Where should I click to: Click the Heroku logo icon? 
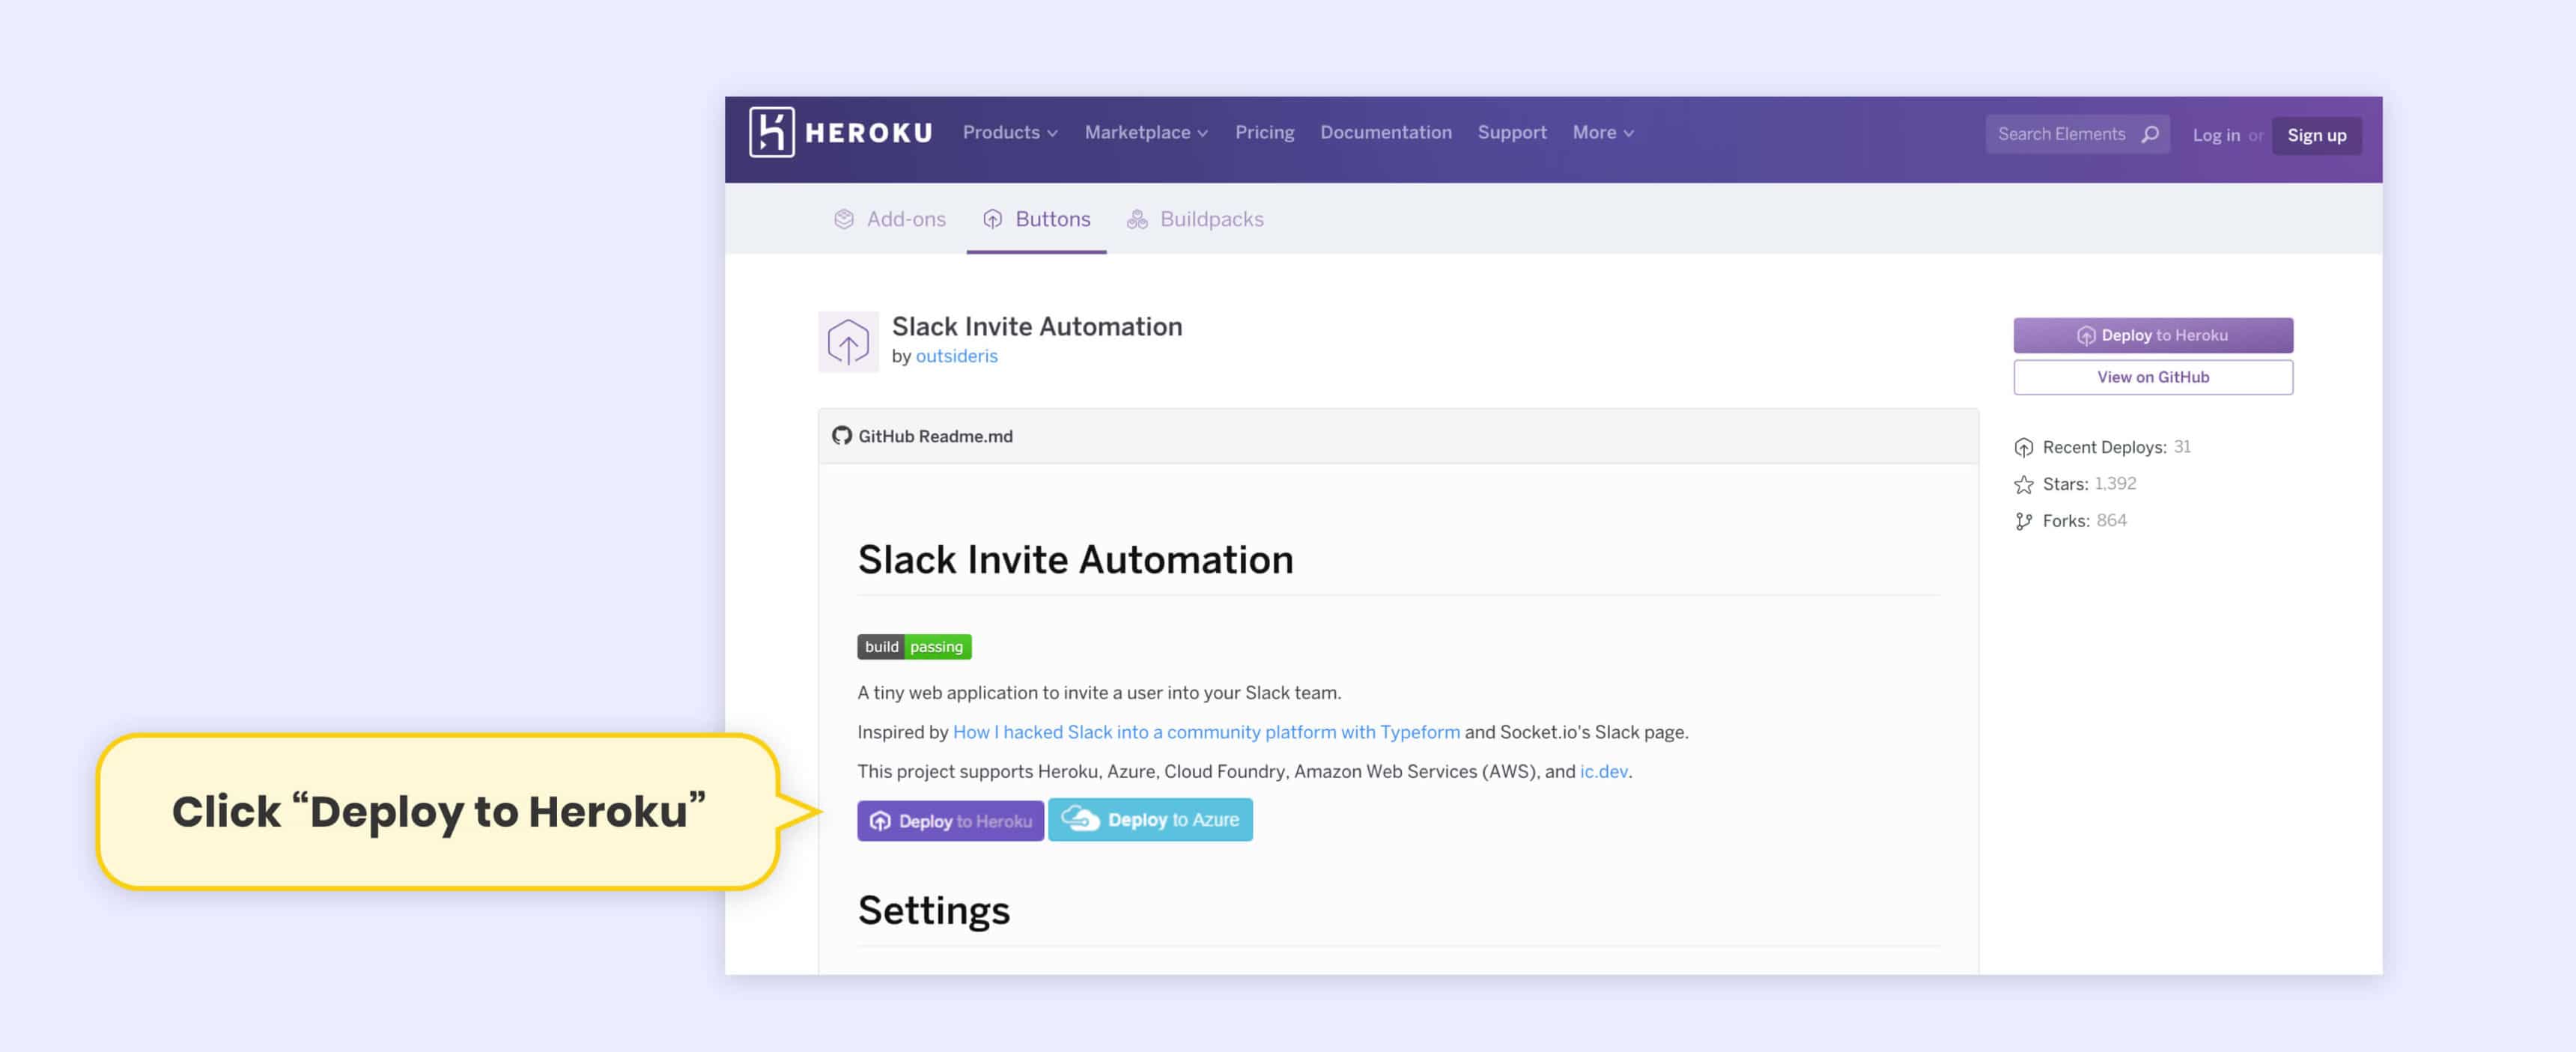coord(771,132)
